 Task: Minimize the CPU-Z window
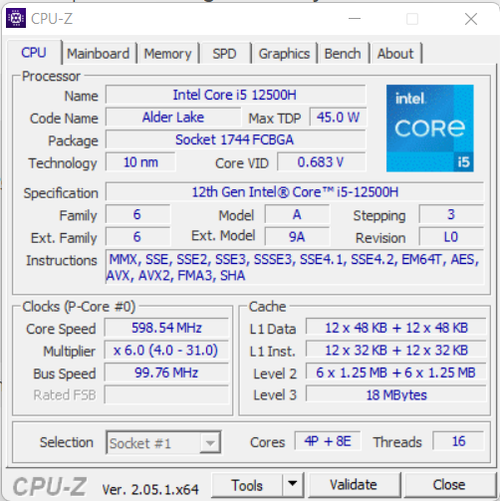(x=355, y=19)
